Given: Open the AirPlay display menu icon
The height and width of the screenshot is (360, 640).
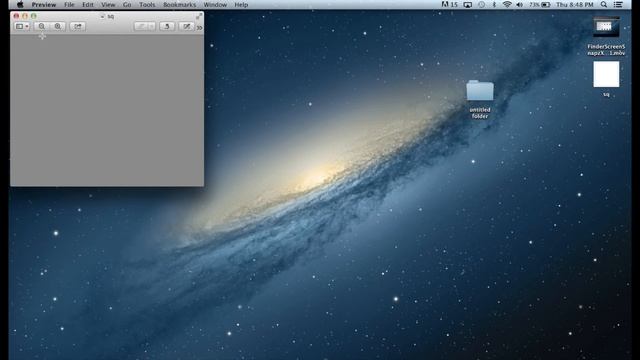Looking at the screenshot, I should coord(468,5).
